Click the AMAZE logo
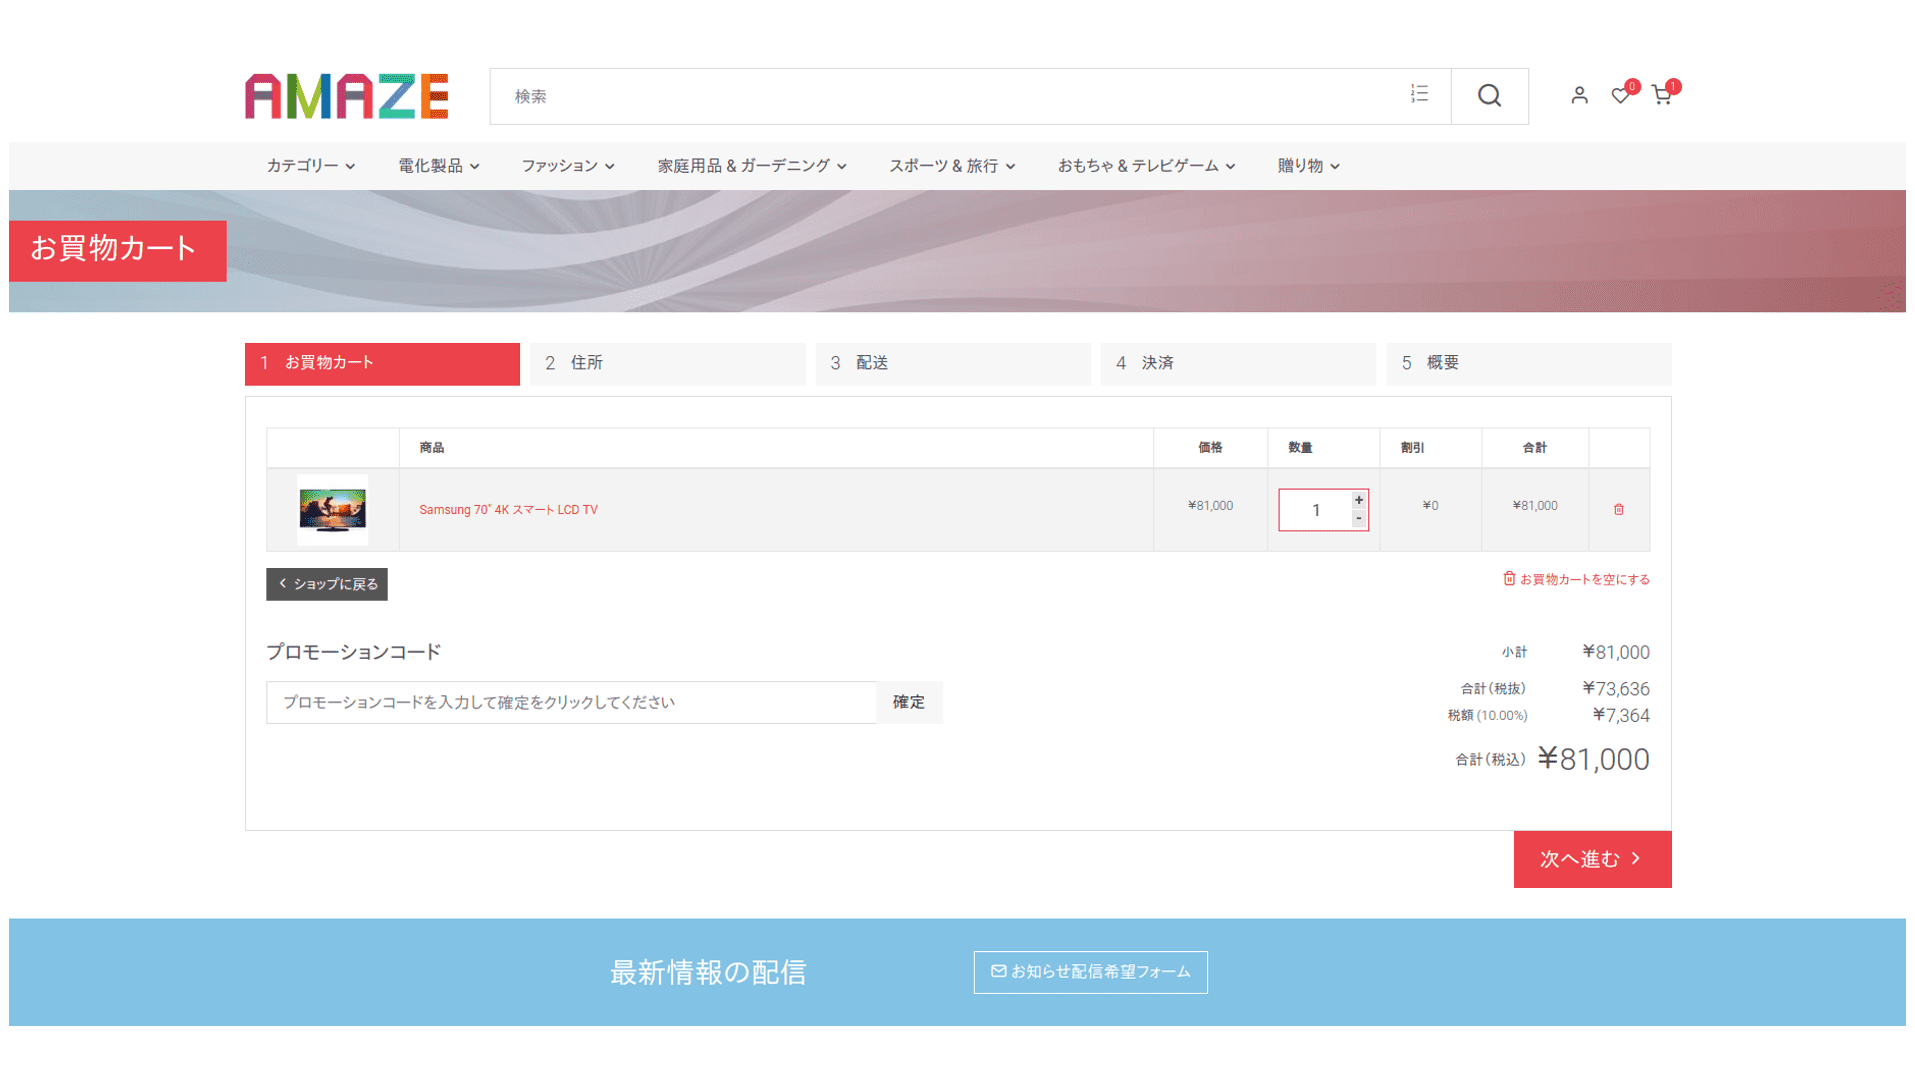 tap(347, 96)
